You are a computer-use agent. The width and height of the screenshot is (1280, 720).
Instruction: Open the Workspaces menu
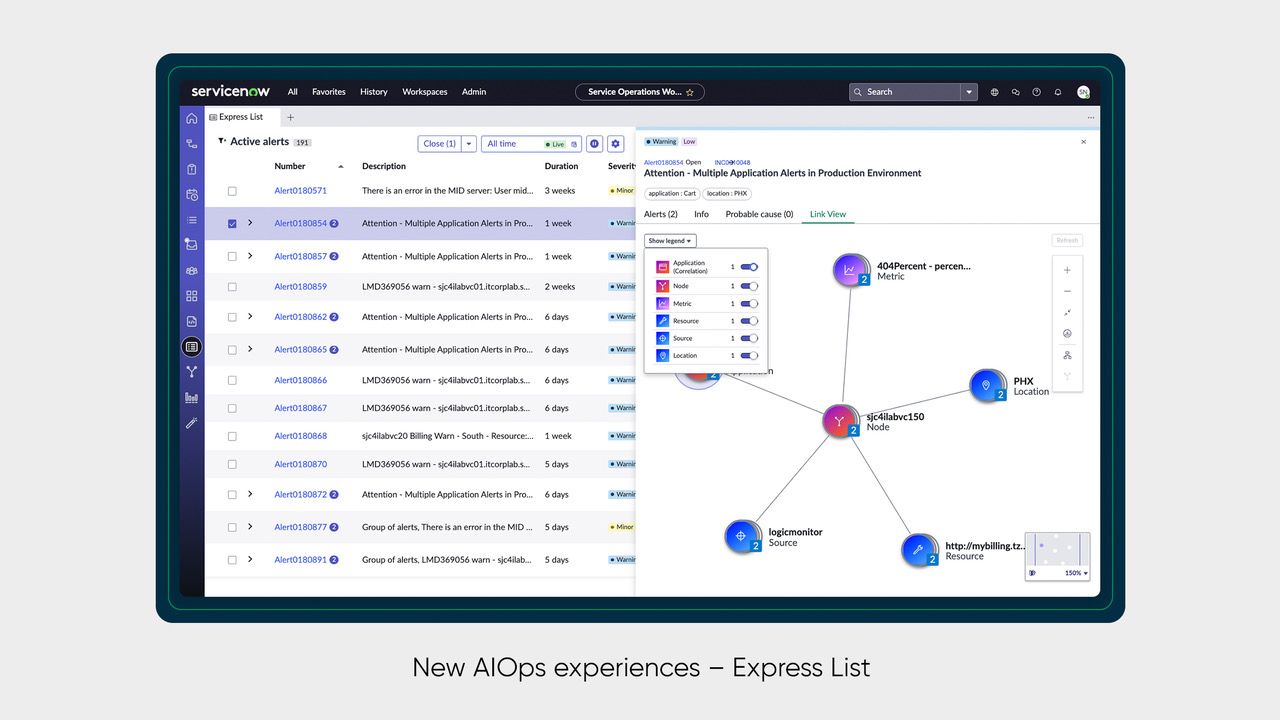424,92
